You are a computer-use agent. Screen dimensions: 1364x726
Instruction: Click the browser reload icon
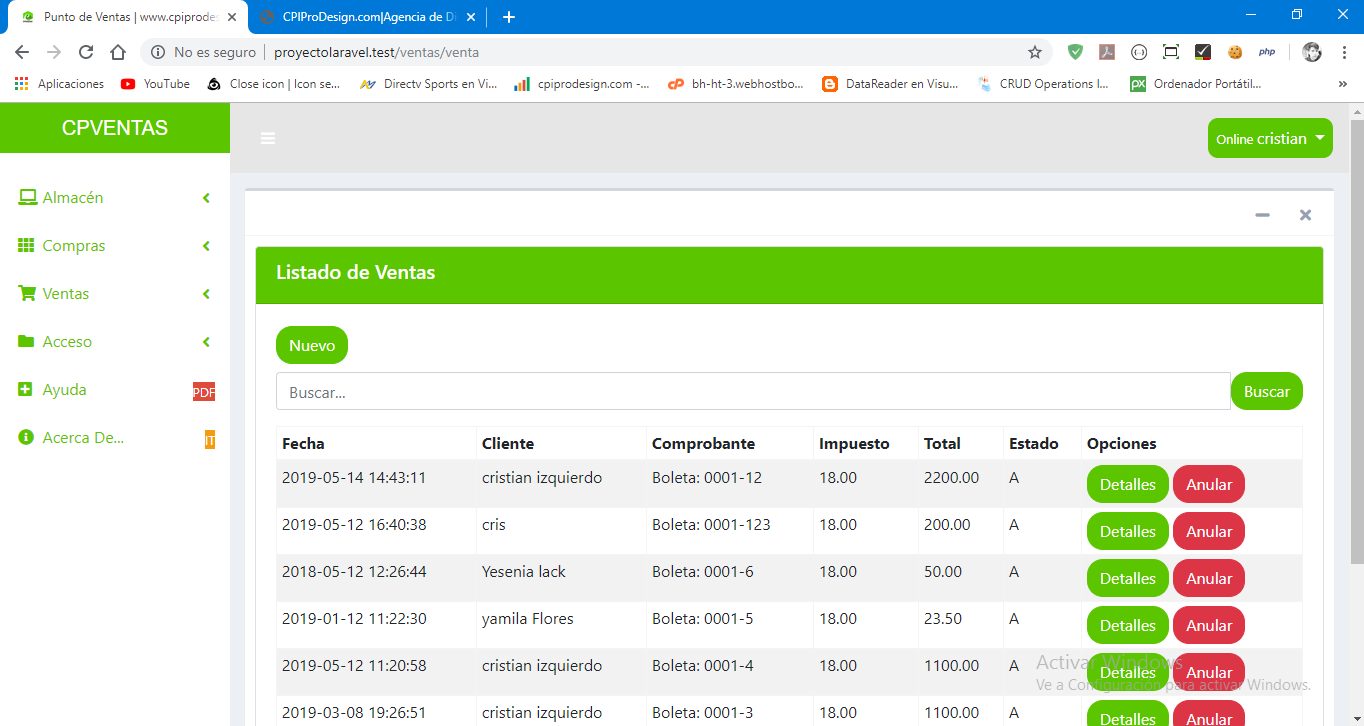[86, 52]
